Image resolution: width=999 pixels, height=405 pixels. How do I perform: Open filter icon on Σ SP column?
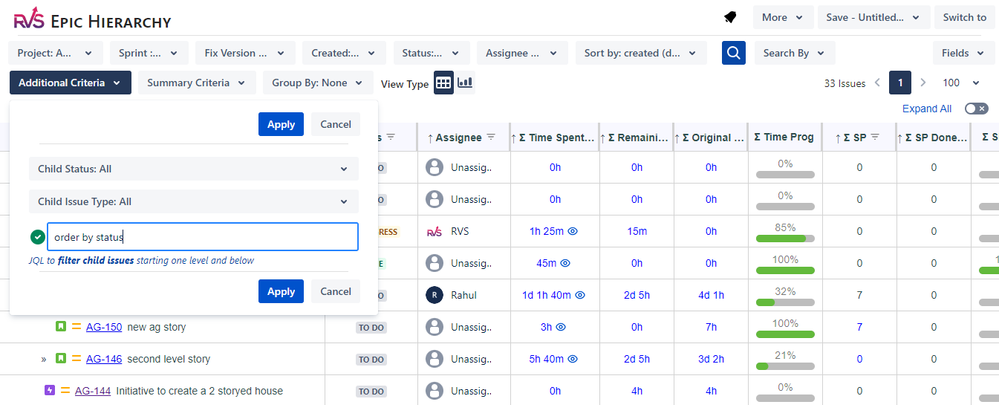coord(875,137)
